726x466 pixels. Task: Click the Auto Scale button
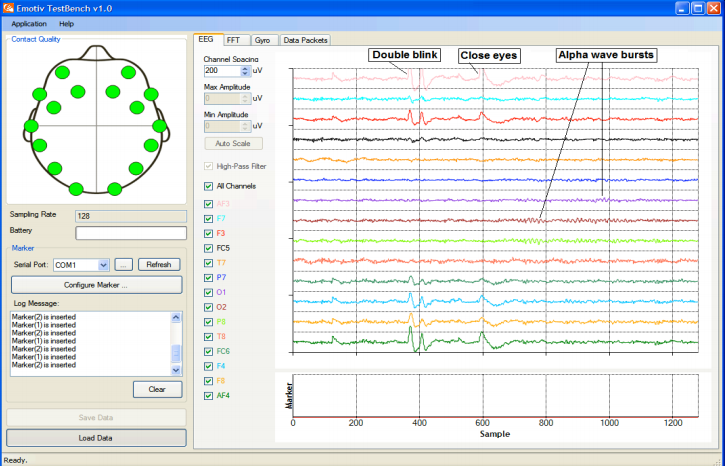point(233,144)
